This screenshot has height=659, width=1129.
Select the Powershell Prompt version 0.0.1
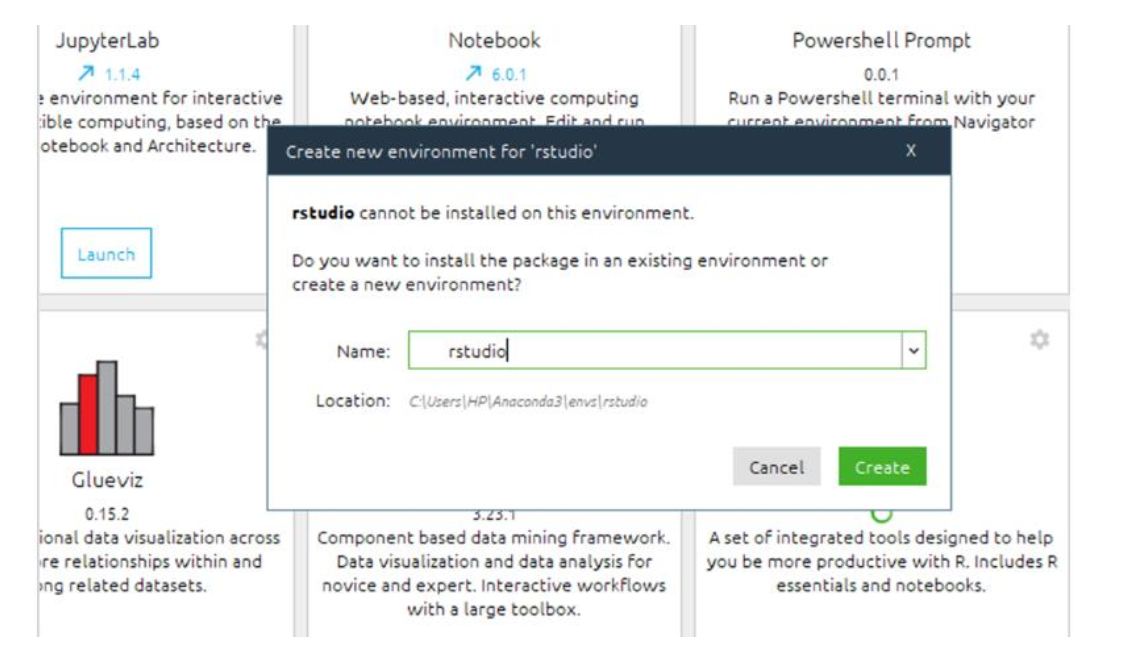point(881,75)
